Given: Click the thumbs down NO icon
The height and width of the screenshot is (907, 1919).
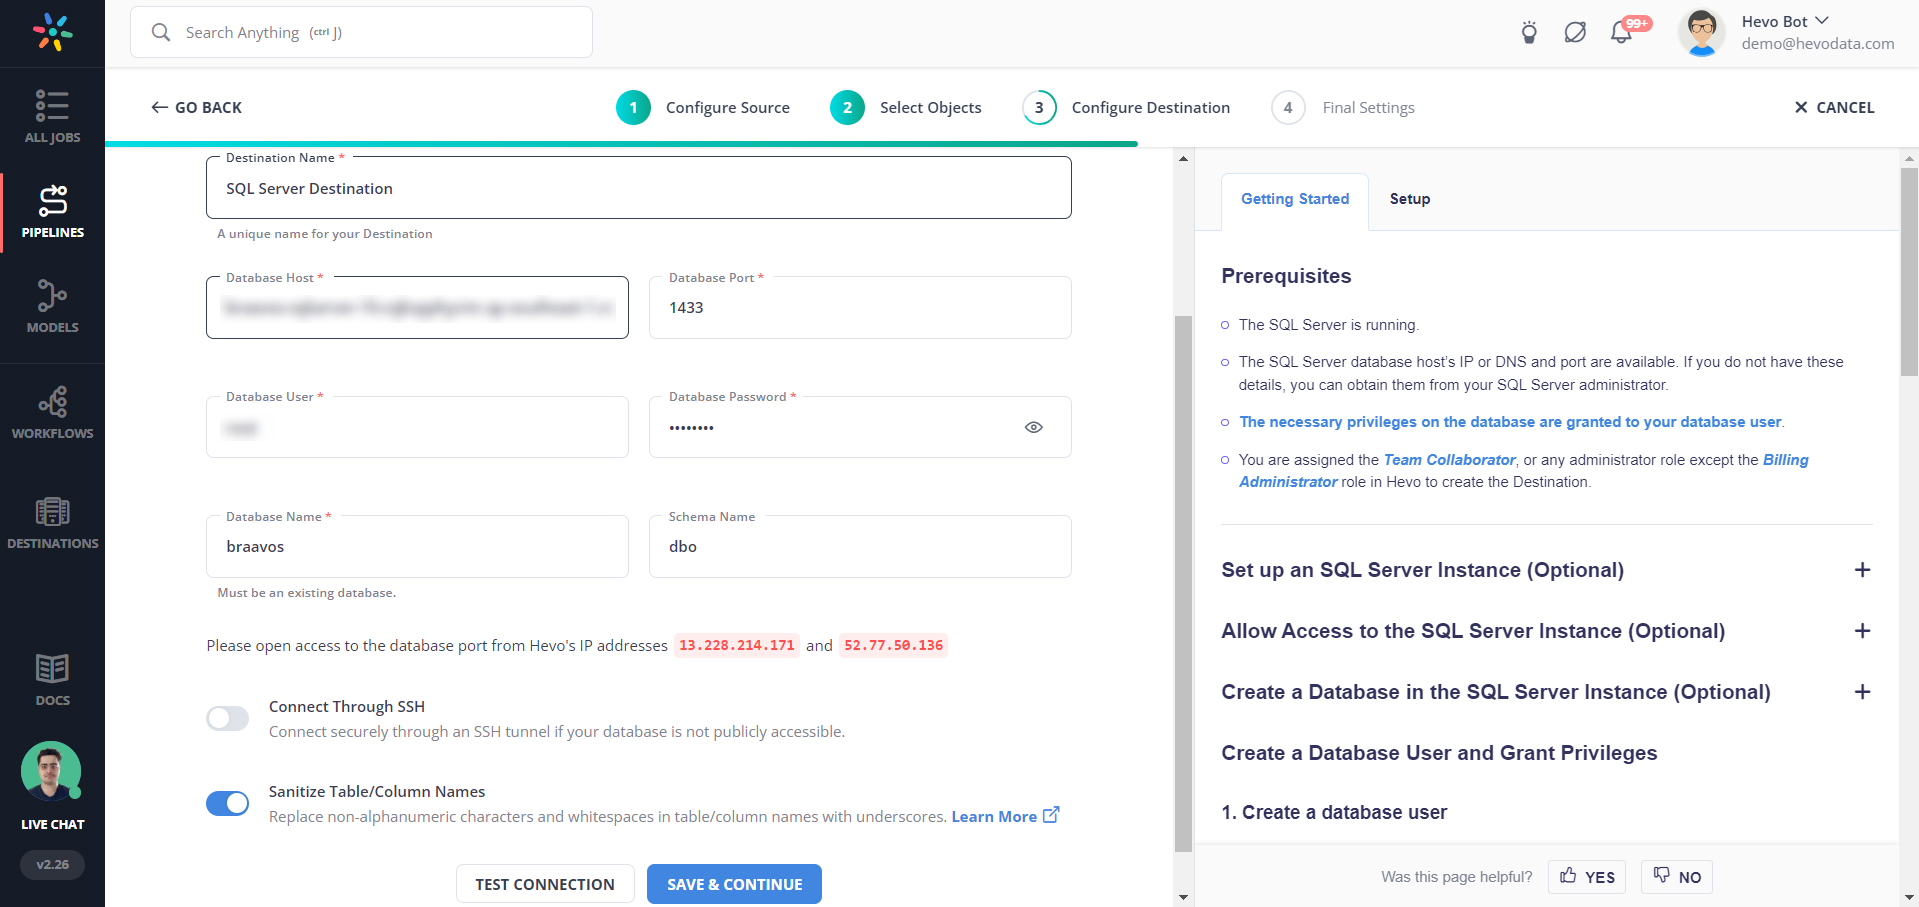Looking at the screenshot, I should tap(1661, 876).
